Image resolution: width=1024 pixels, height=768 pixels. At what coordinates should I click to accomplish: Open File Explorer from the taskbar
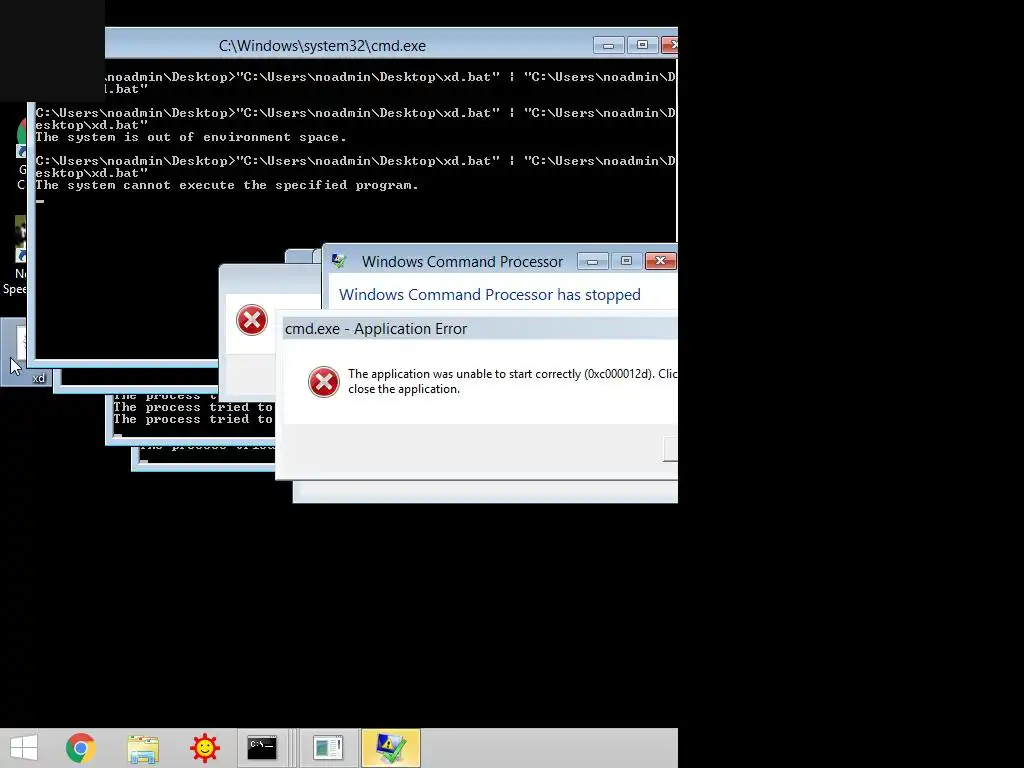point(143,748)
